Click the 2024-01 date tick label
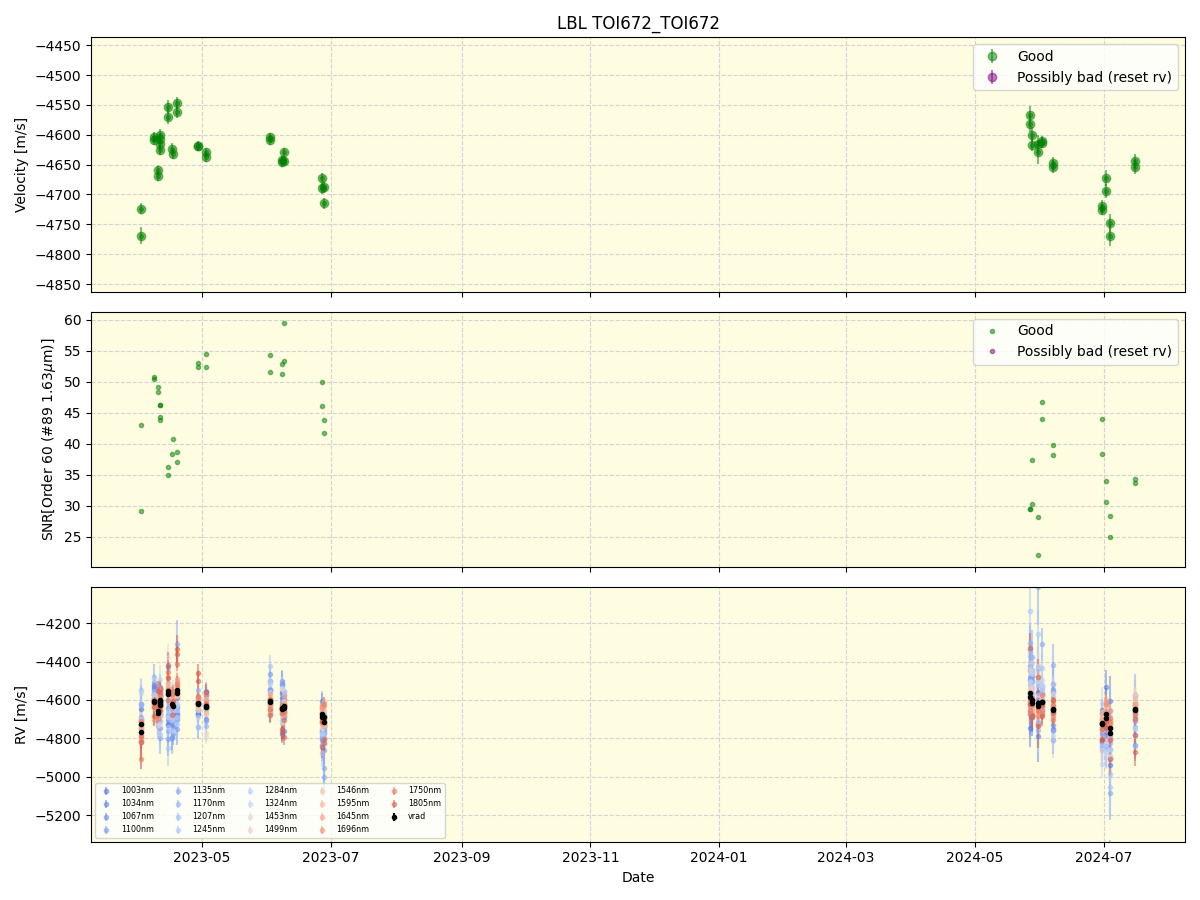Image resolution: width=1200 pixels, height=900 pixels. (x=719, y=856)
